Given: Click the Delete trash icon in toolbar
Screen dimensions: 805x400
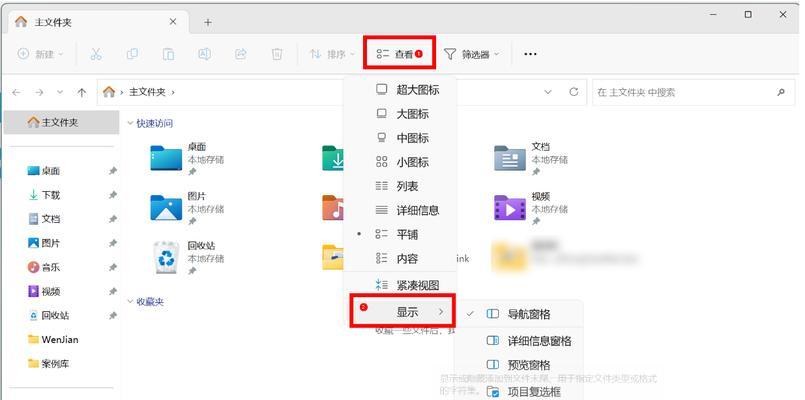Looking at the screenshot, I should [x=277, y=54].
